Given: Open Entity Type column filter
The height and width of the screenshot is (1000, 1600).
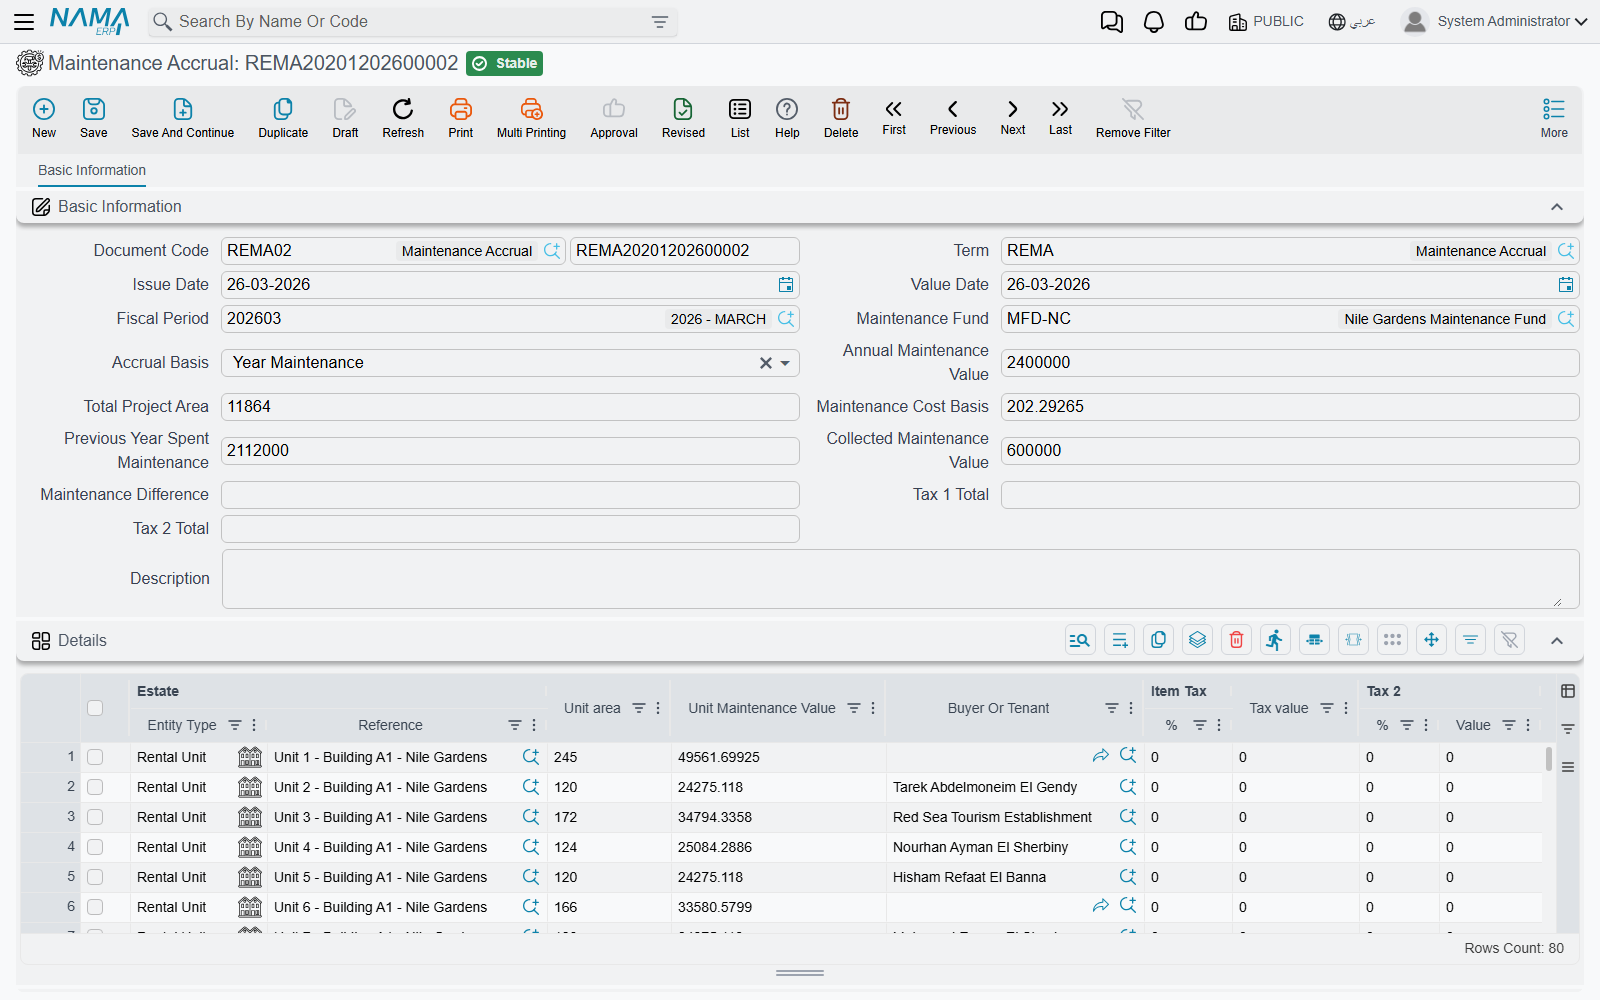Looking at the screenshot, I should pos(235,725).
